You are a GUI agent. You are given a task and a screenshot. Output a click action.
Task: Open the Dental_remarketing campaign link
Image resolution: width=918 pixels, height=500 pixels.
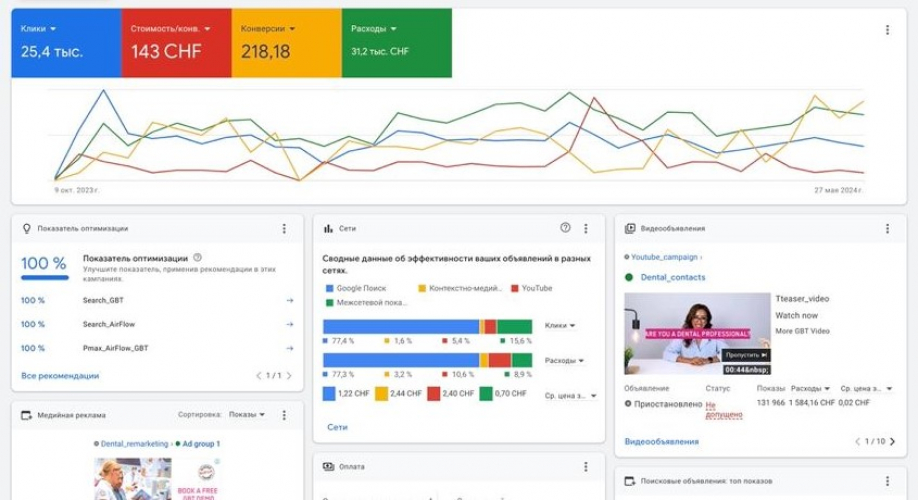tap(134, 444)
